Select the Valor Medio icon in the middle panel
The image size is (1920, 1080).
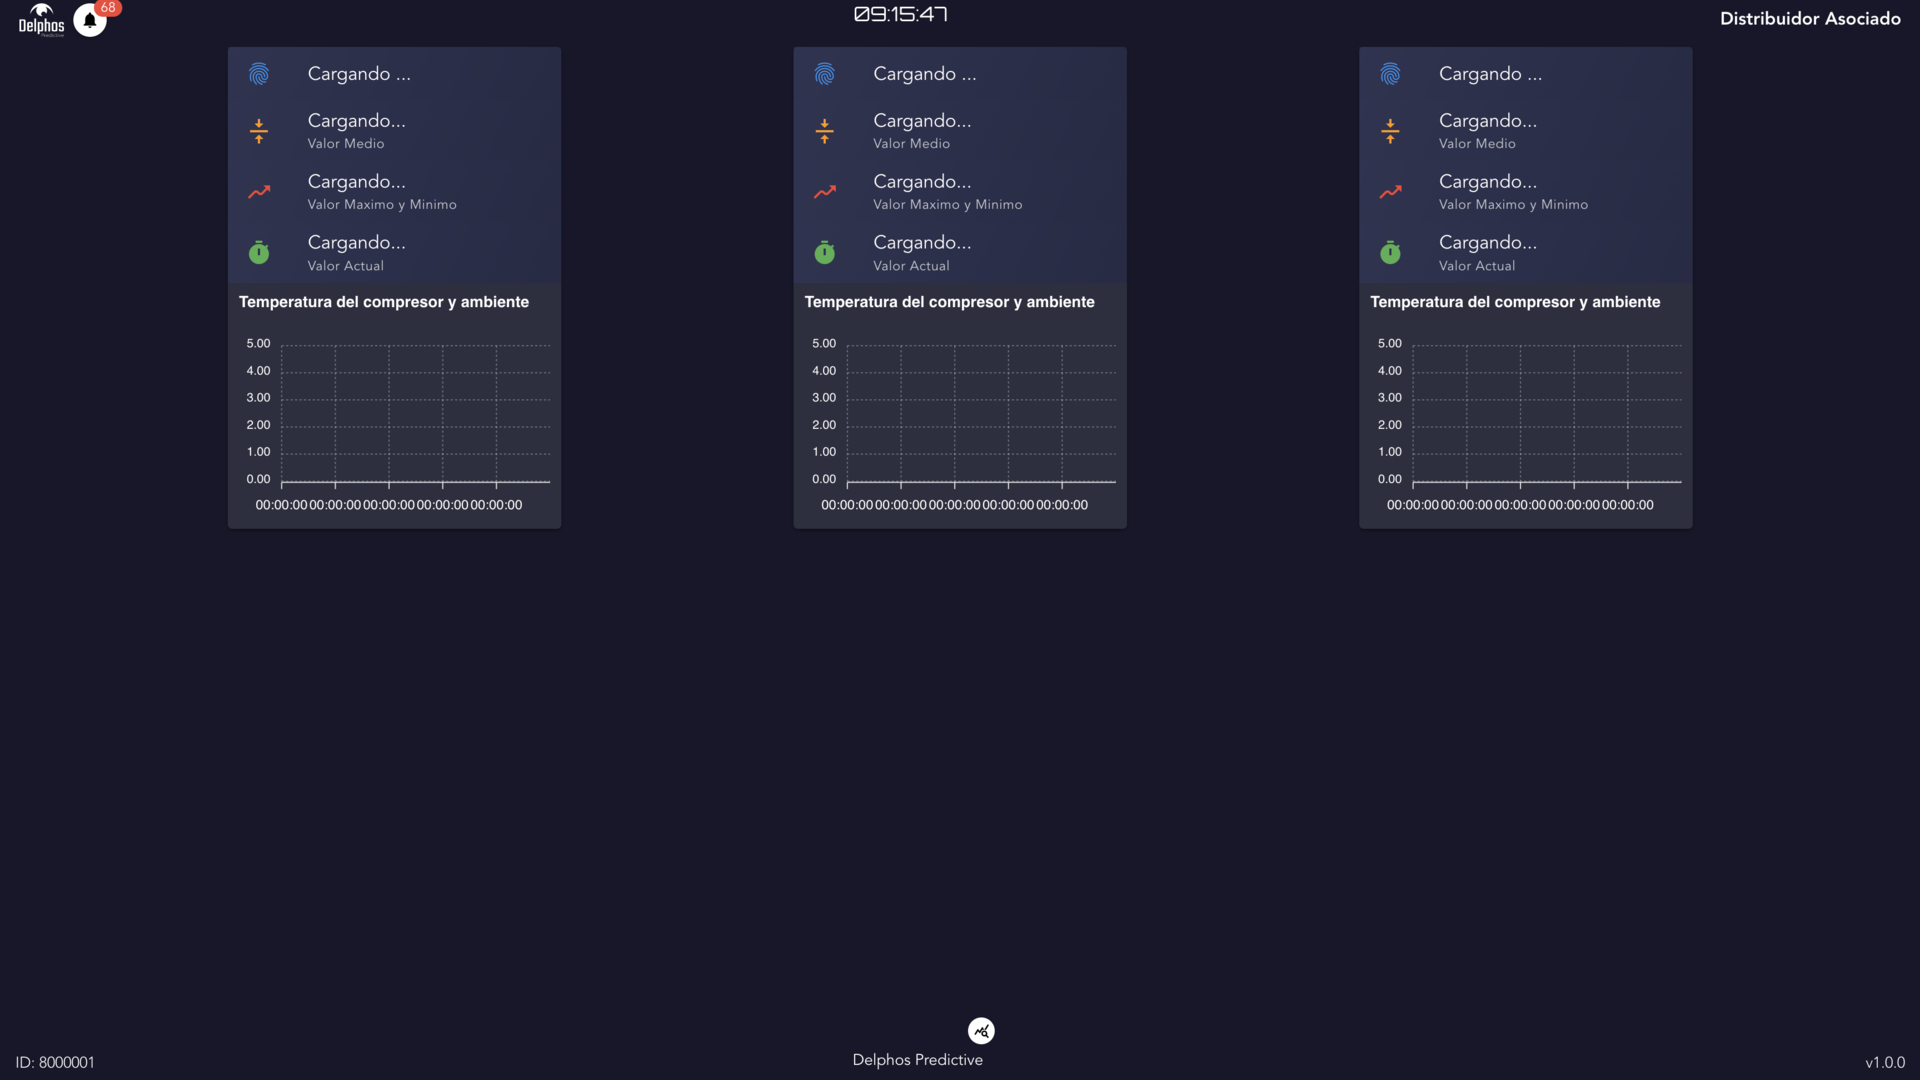tap(824, 130)
